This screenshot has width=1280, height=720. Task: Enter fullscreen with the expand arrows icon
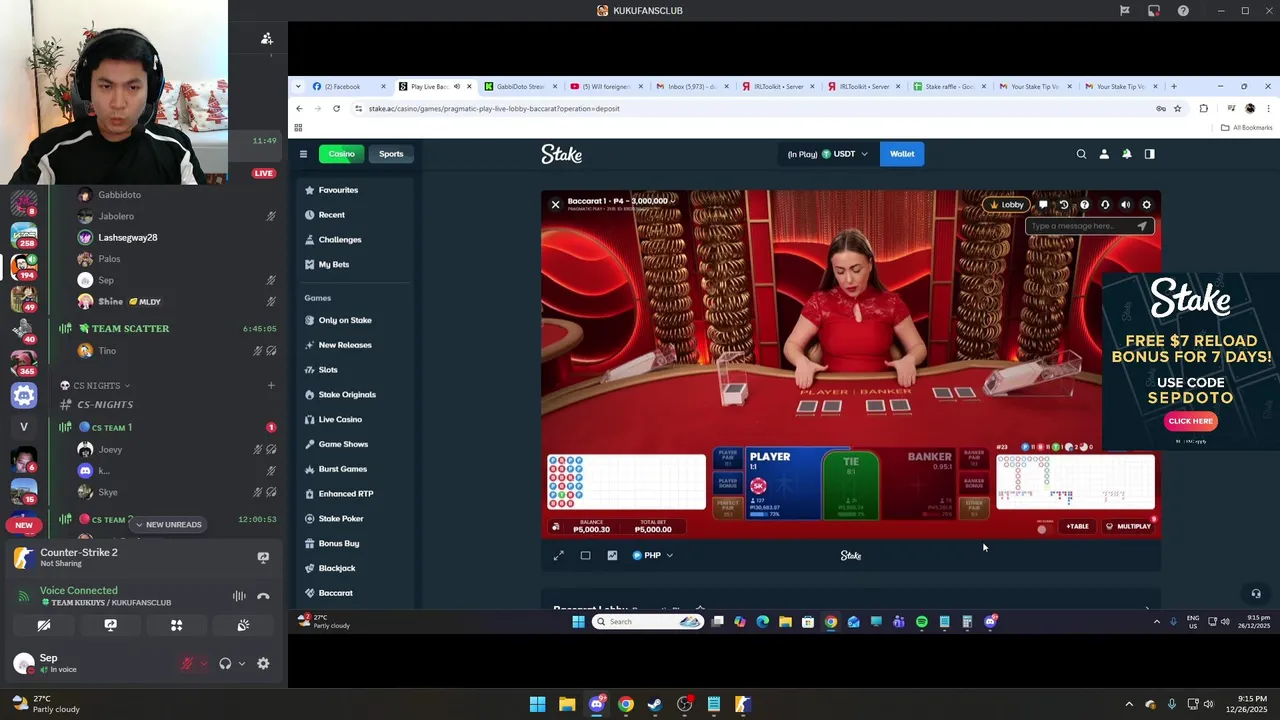[x=559, y=555]
